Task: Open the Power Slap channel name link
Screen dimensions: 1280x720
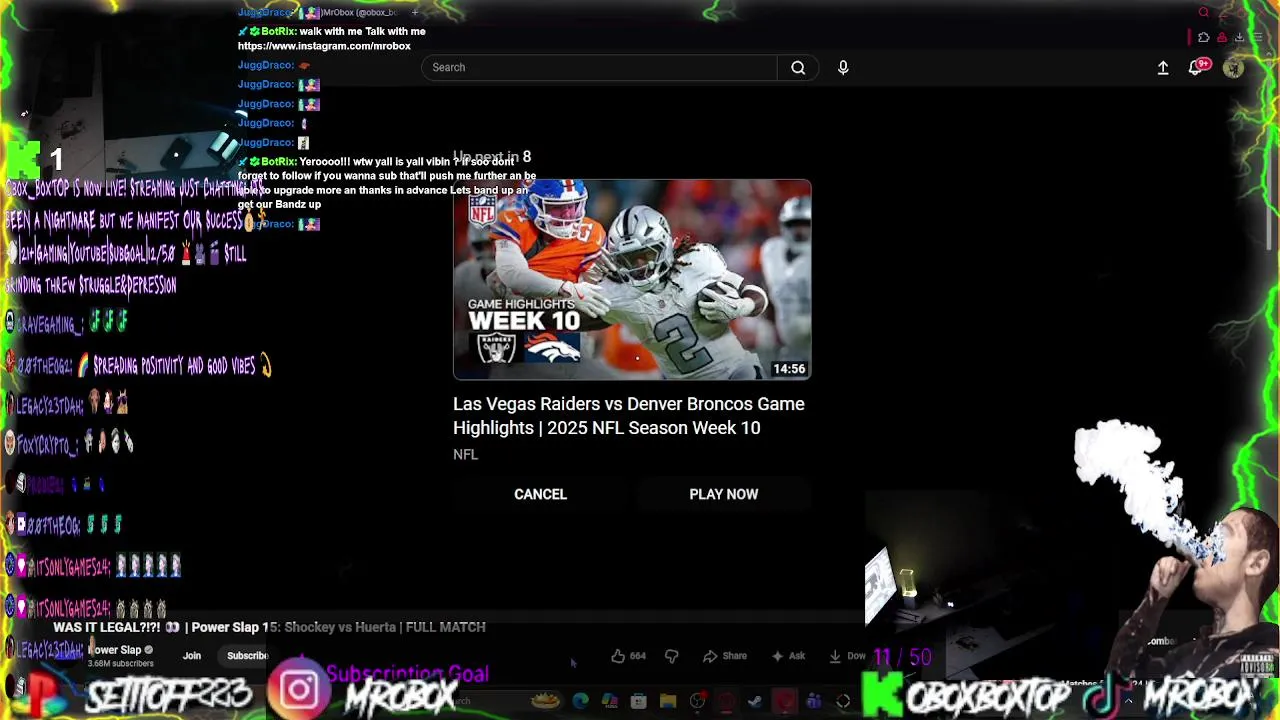Action: (x=115, y=650)
